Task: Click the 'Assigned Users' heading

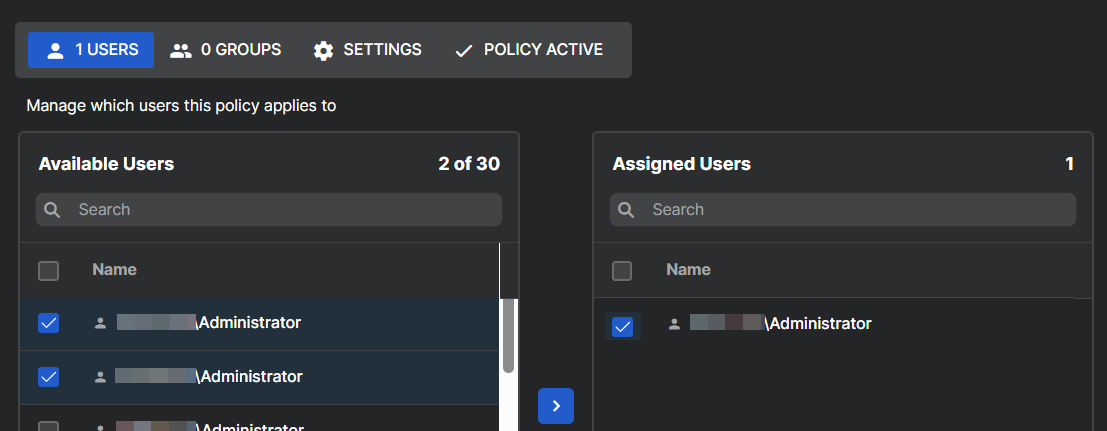Action: [682, 164]
